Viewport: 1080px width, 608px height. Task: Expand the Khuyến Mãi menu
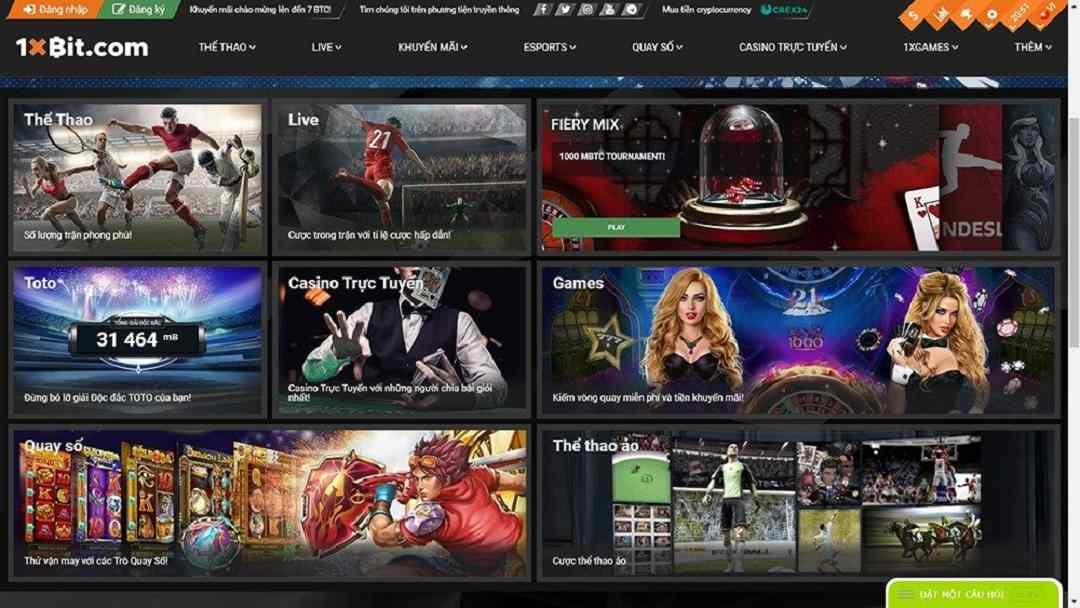433,47
